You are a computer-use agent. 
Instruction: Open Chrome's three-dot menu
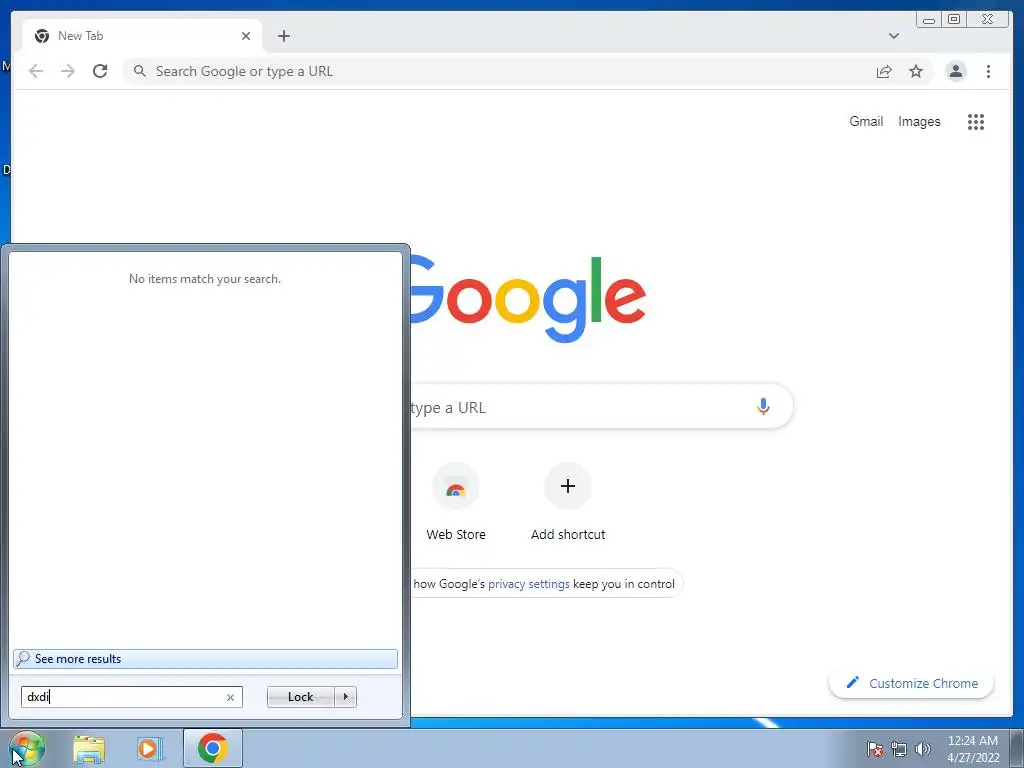point(988,71)
